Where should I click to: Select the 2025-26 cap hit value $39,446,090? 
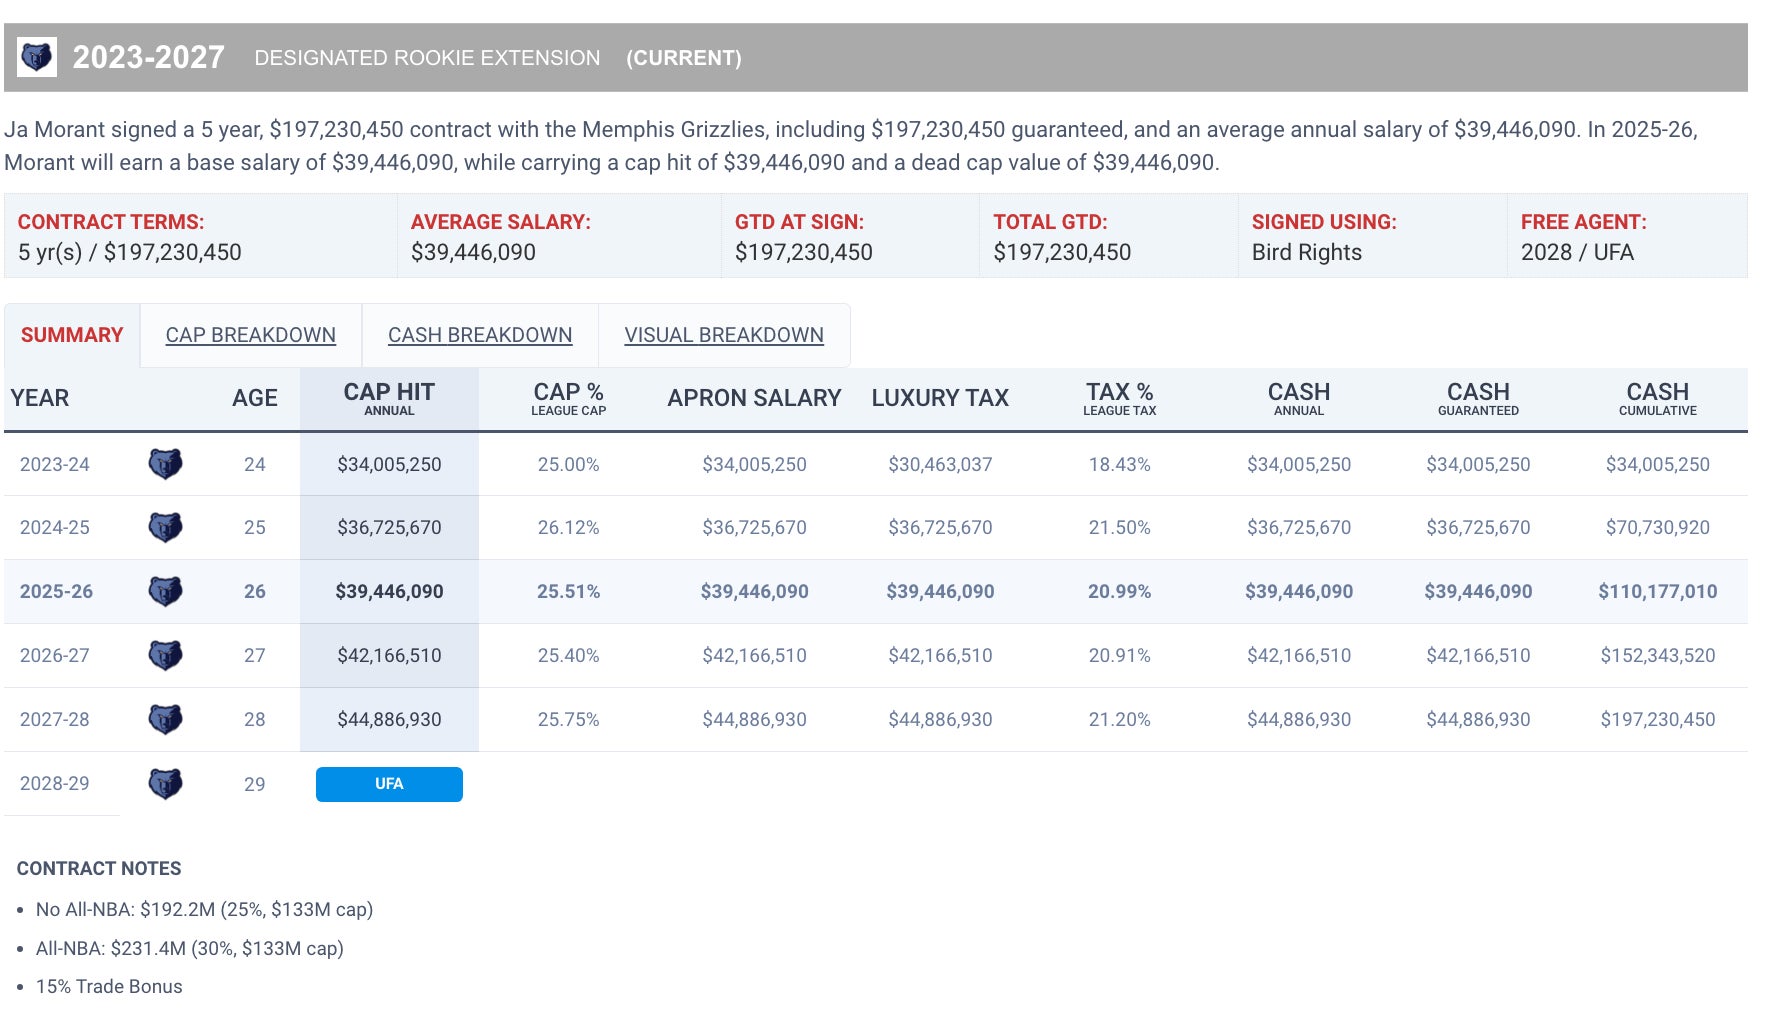click(x=389, y=591)
